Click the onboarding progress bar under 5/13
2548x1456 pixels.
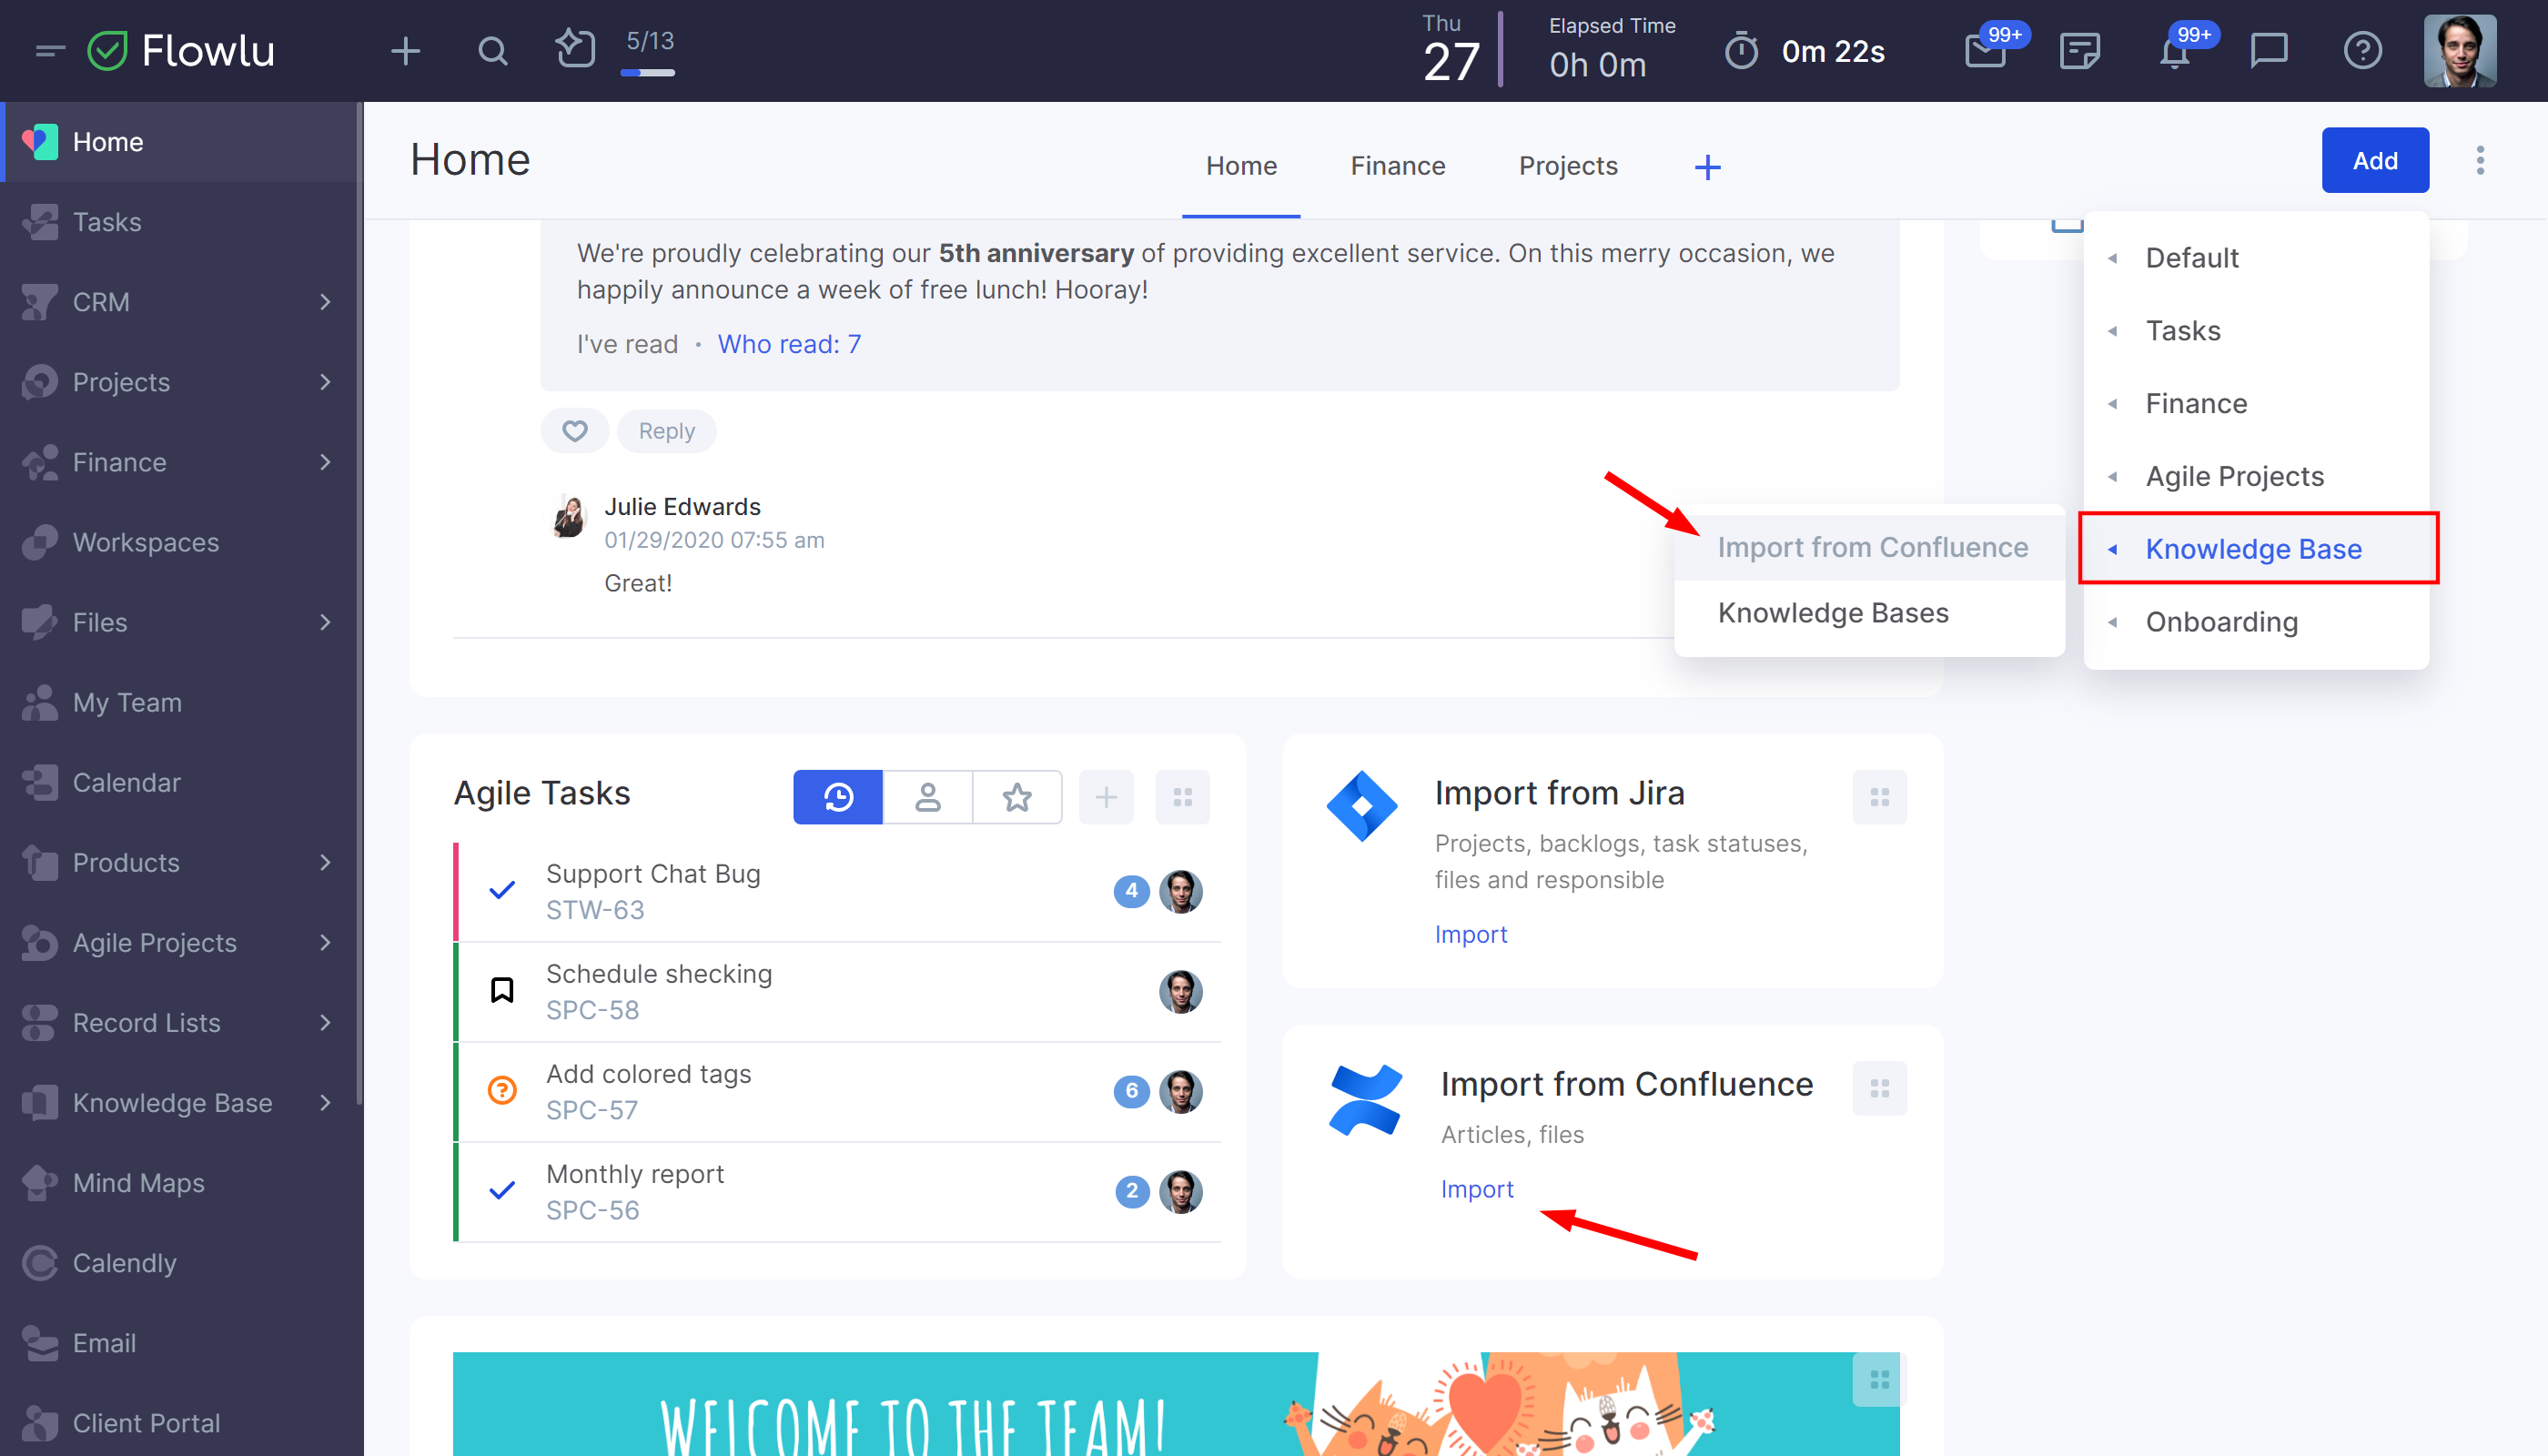pos(648,73)
